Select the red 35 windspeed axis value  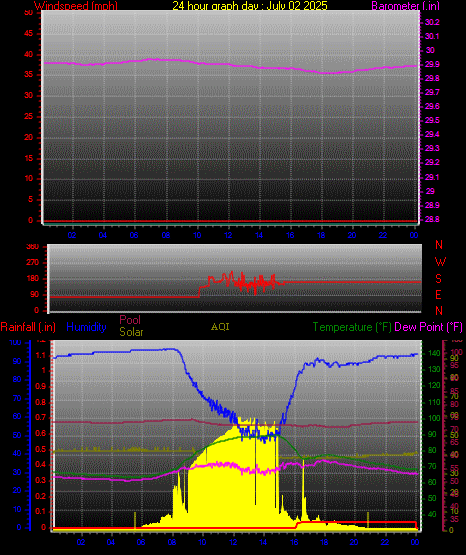[29, 74]
